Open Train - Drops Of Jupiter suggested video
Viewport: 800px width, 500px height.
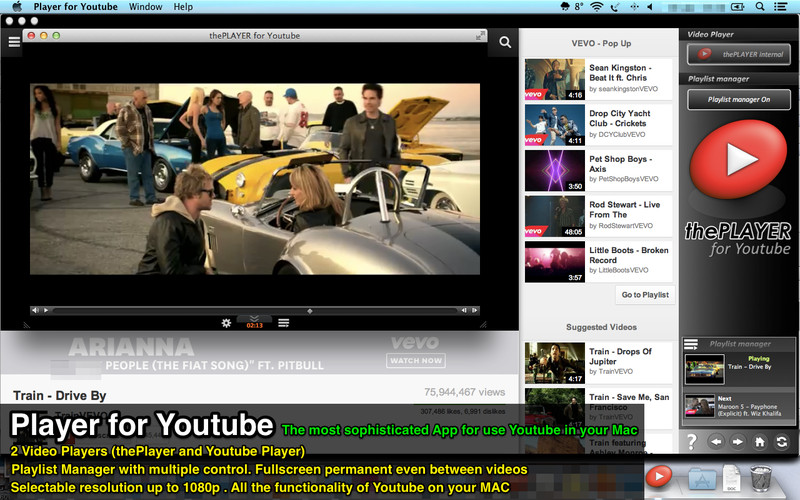pyautogui.click(x=598, y=362)
